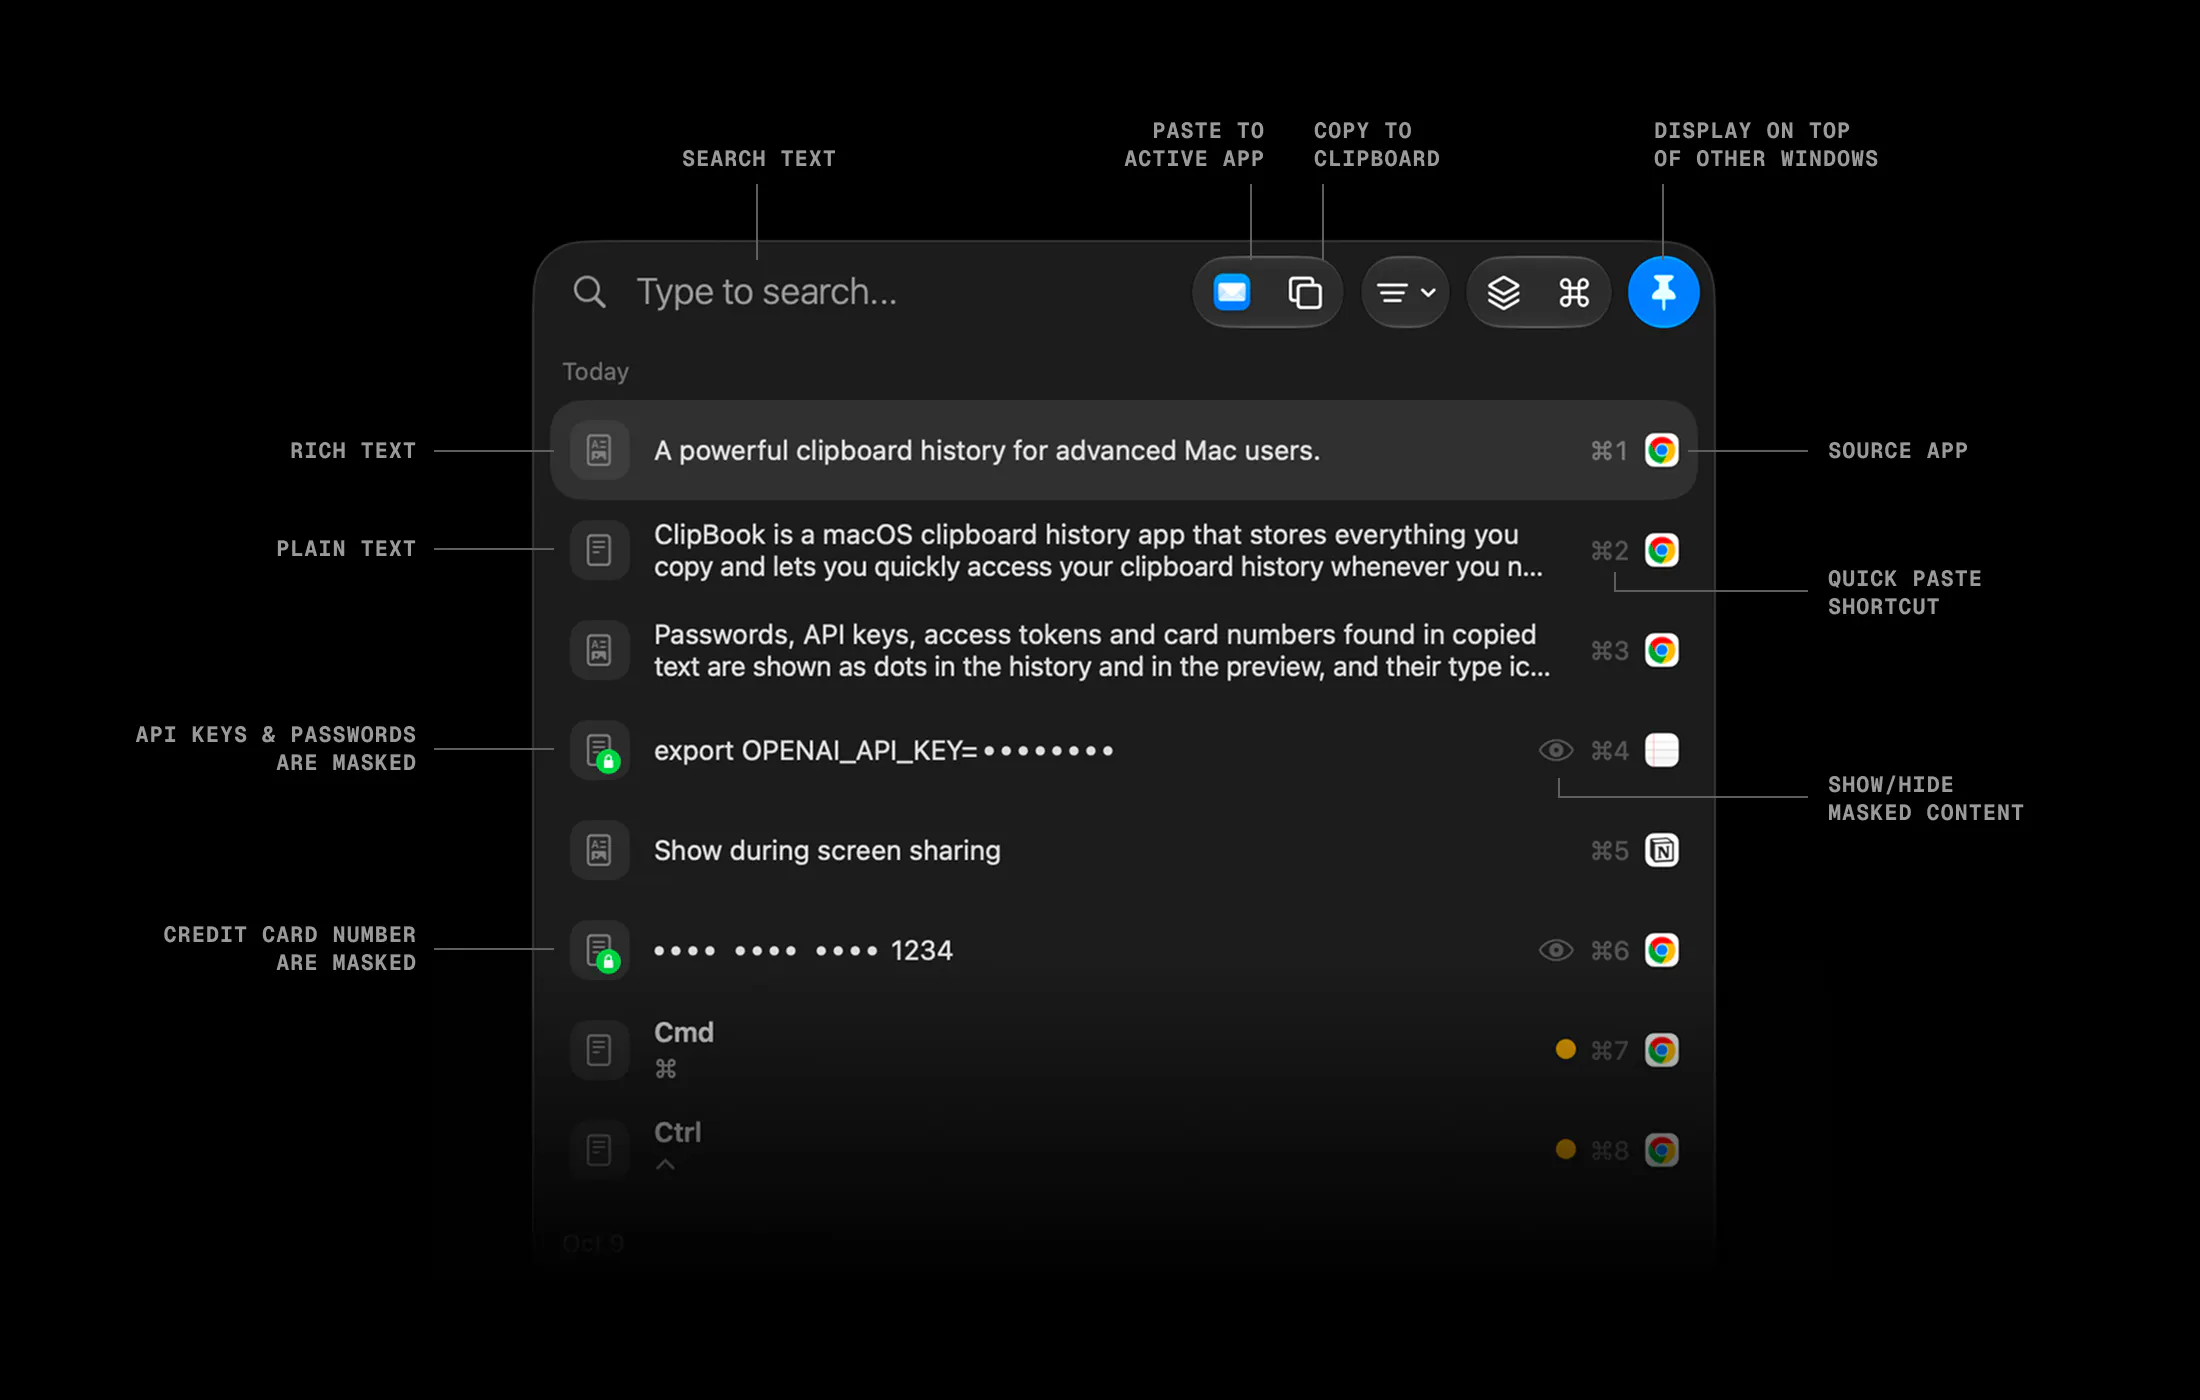Screen dimensions: 2200x1400
Task: Click source app icon next to ⌘4
Action: click(1661, 750)
